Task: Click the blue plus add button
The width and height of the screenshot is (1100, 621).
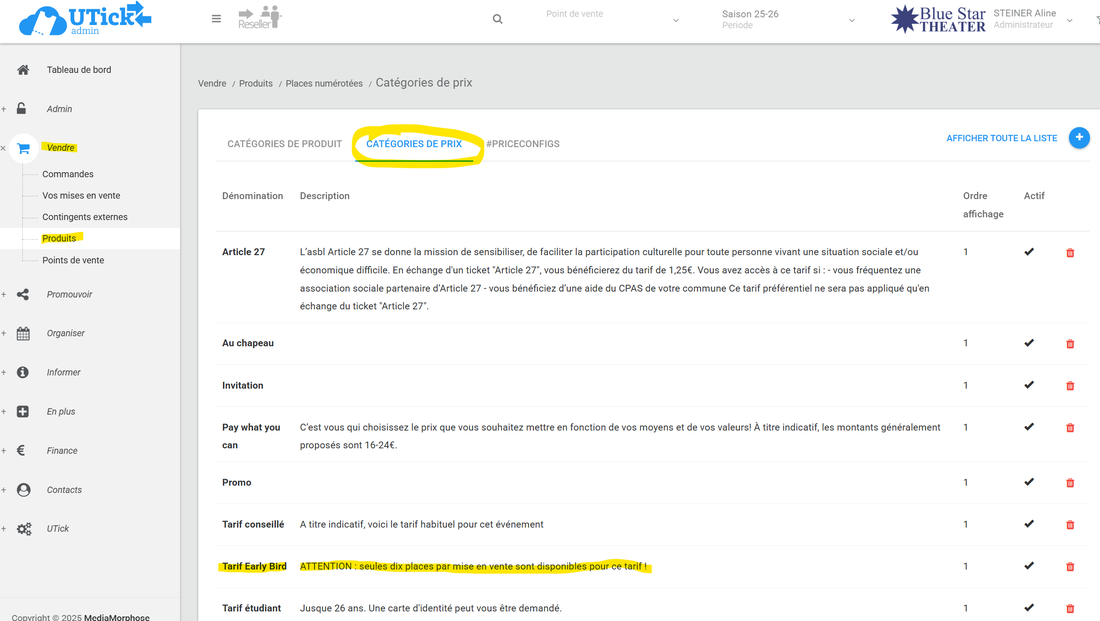Action: (x=1079, y=138)
